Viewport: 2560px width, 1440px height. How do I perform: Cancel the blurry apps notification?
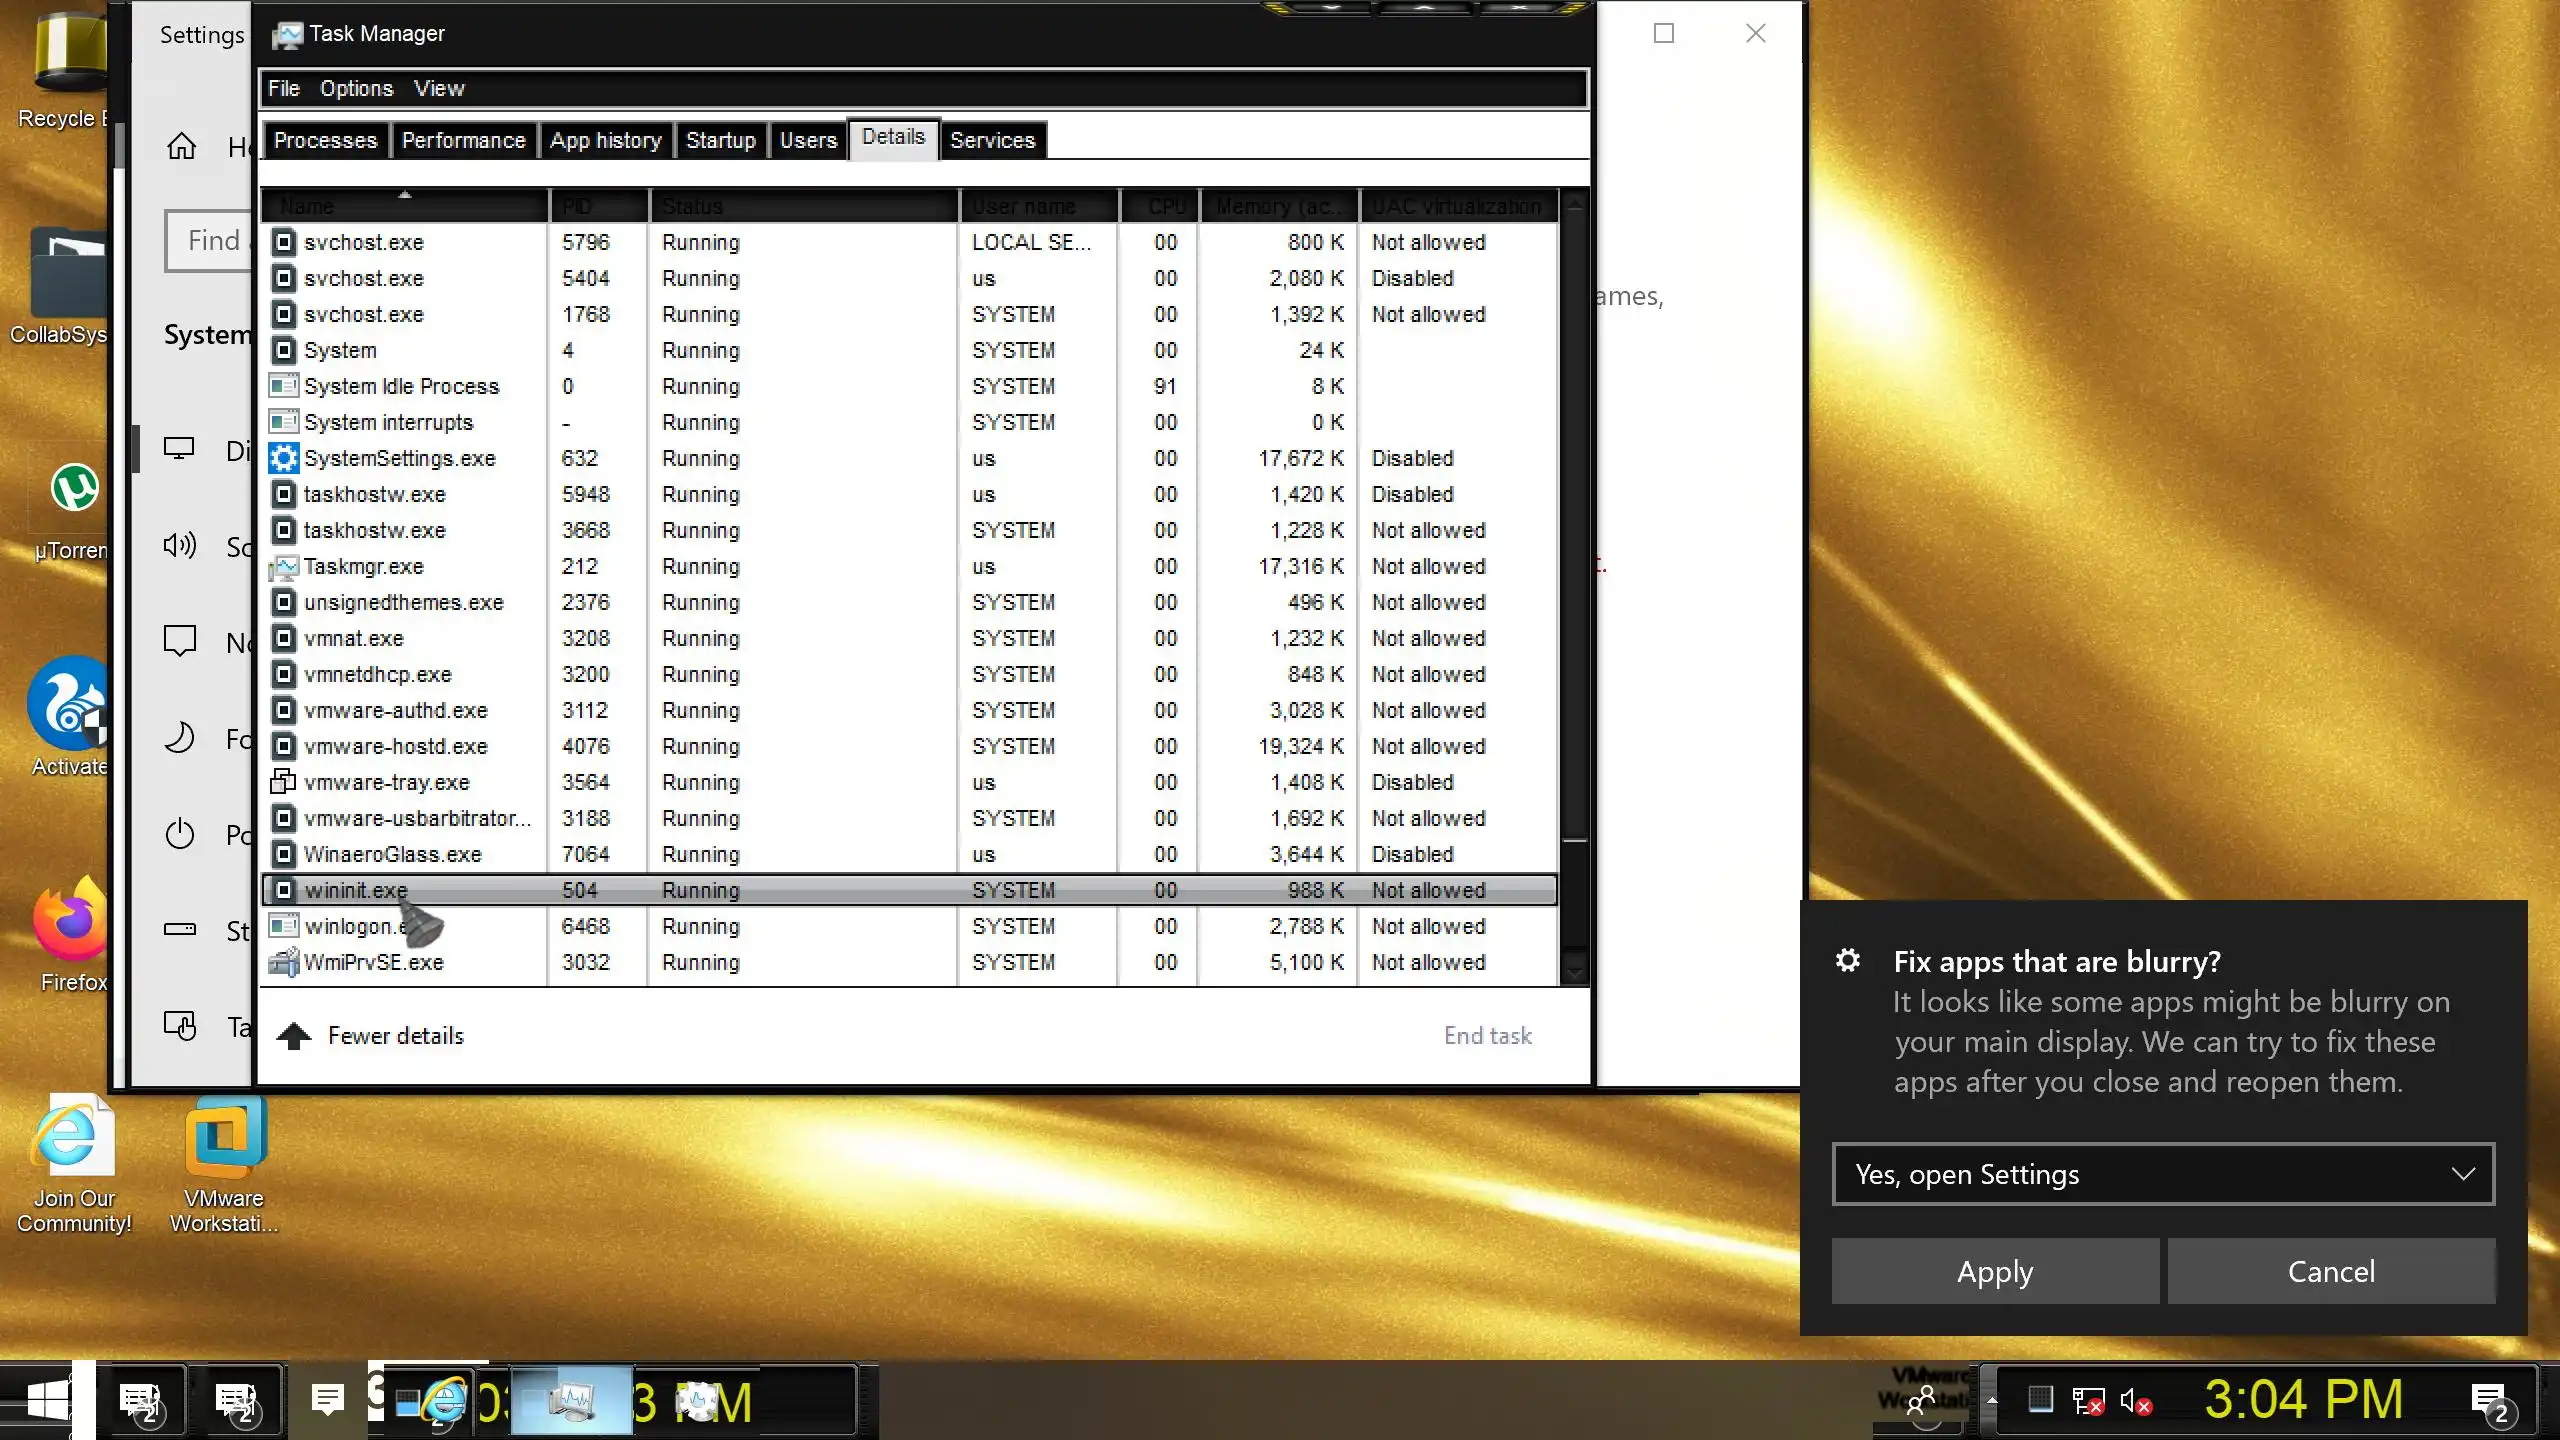[x=2330, y=1271]
